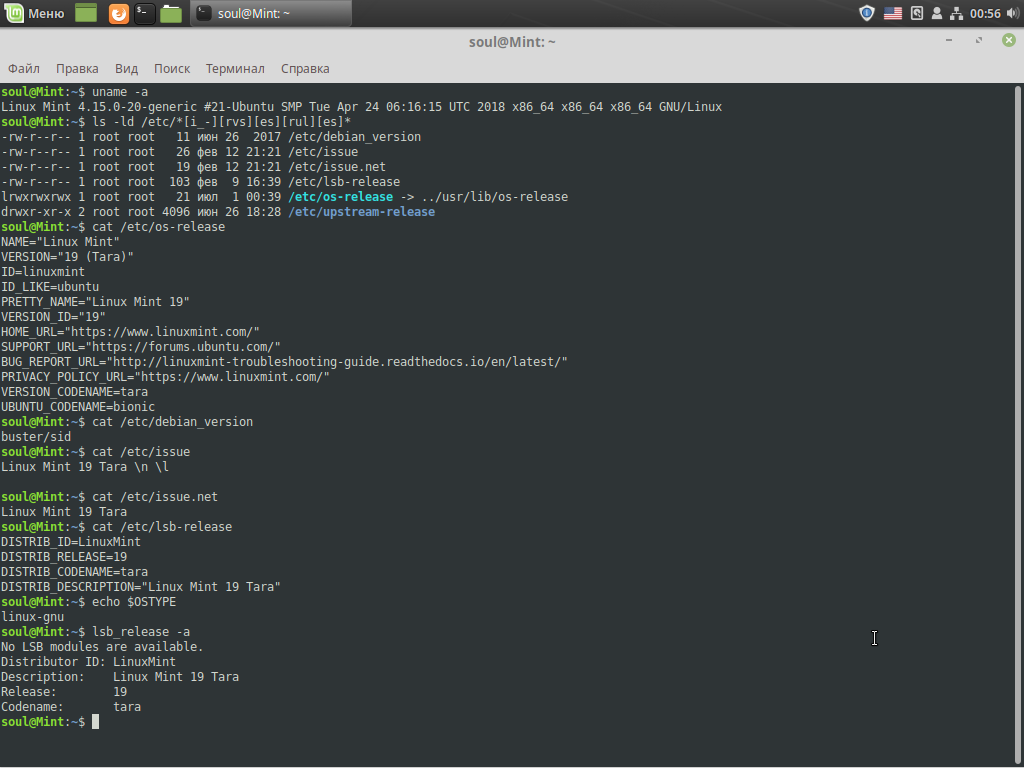
Task: Open the Правка menu
Action: pos(77,69)
